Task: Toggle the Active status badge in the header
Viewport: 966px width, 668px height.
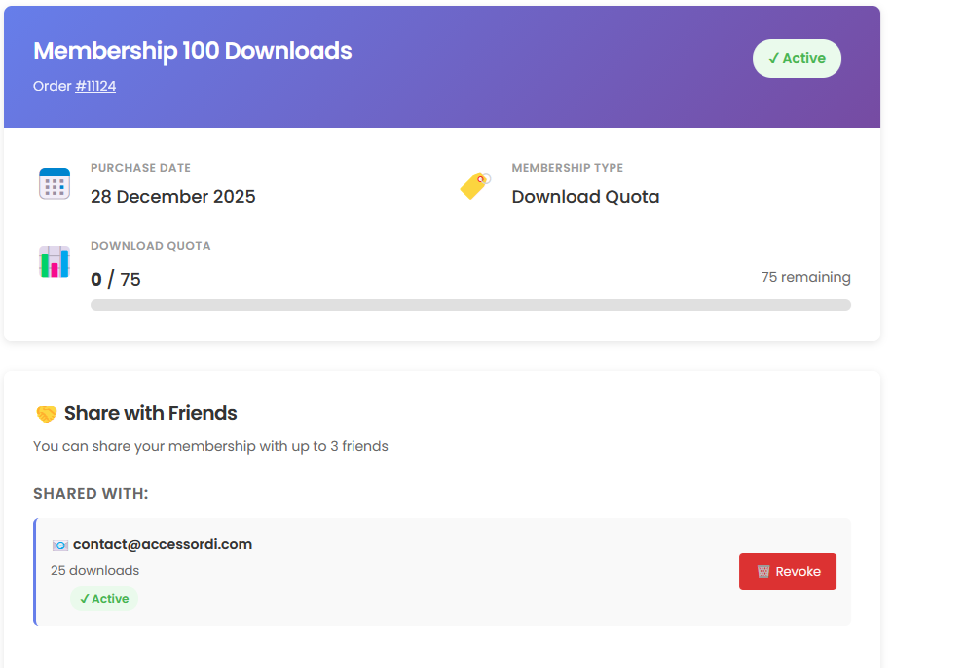Action: (x=797, y=58)
